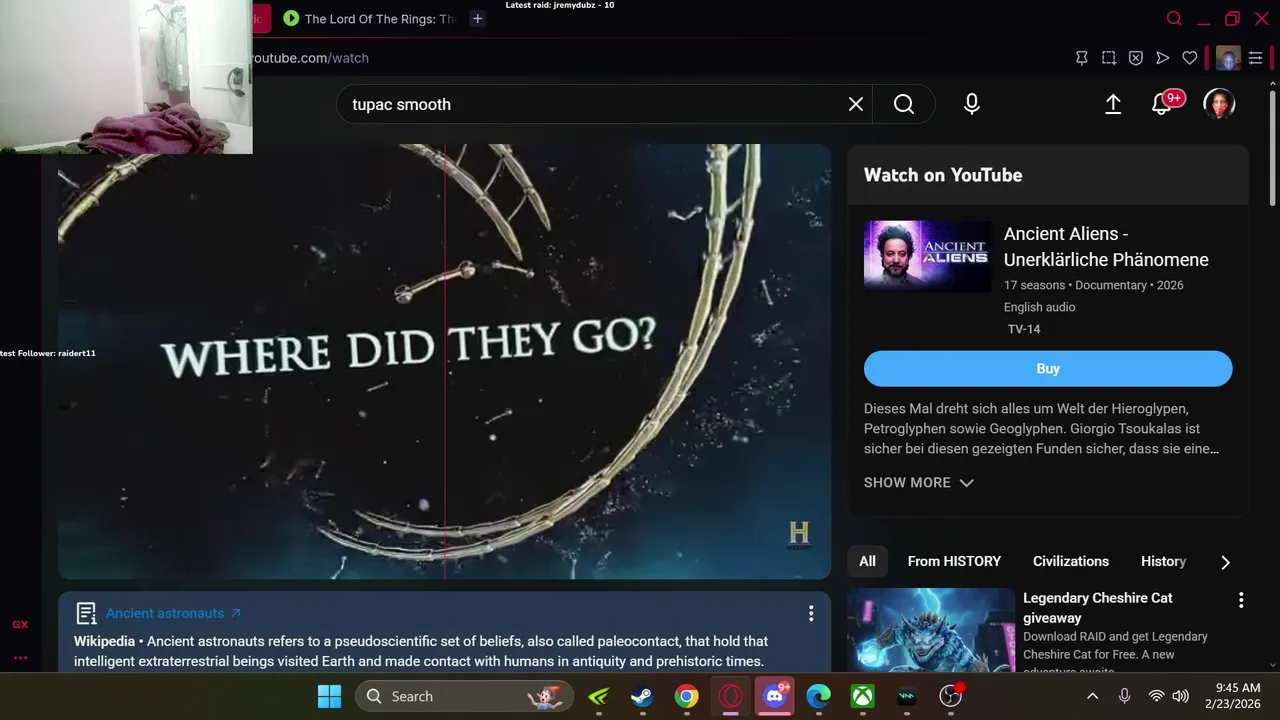Open the Opera profile picture icon
This screenshot has height=720, width=1280.
point(1229,58)
